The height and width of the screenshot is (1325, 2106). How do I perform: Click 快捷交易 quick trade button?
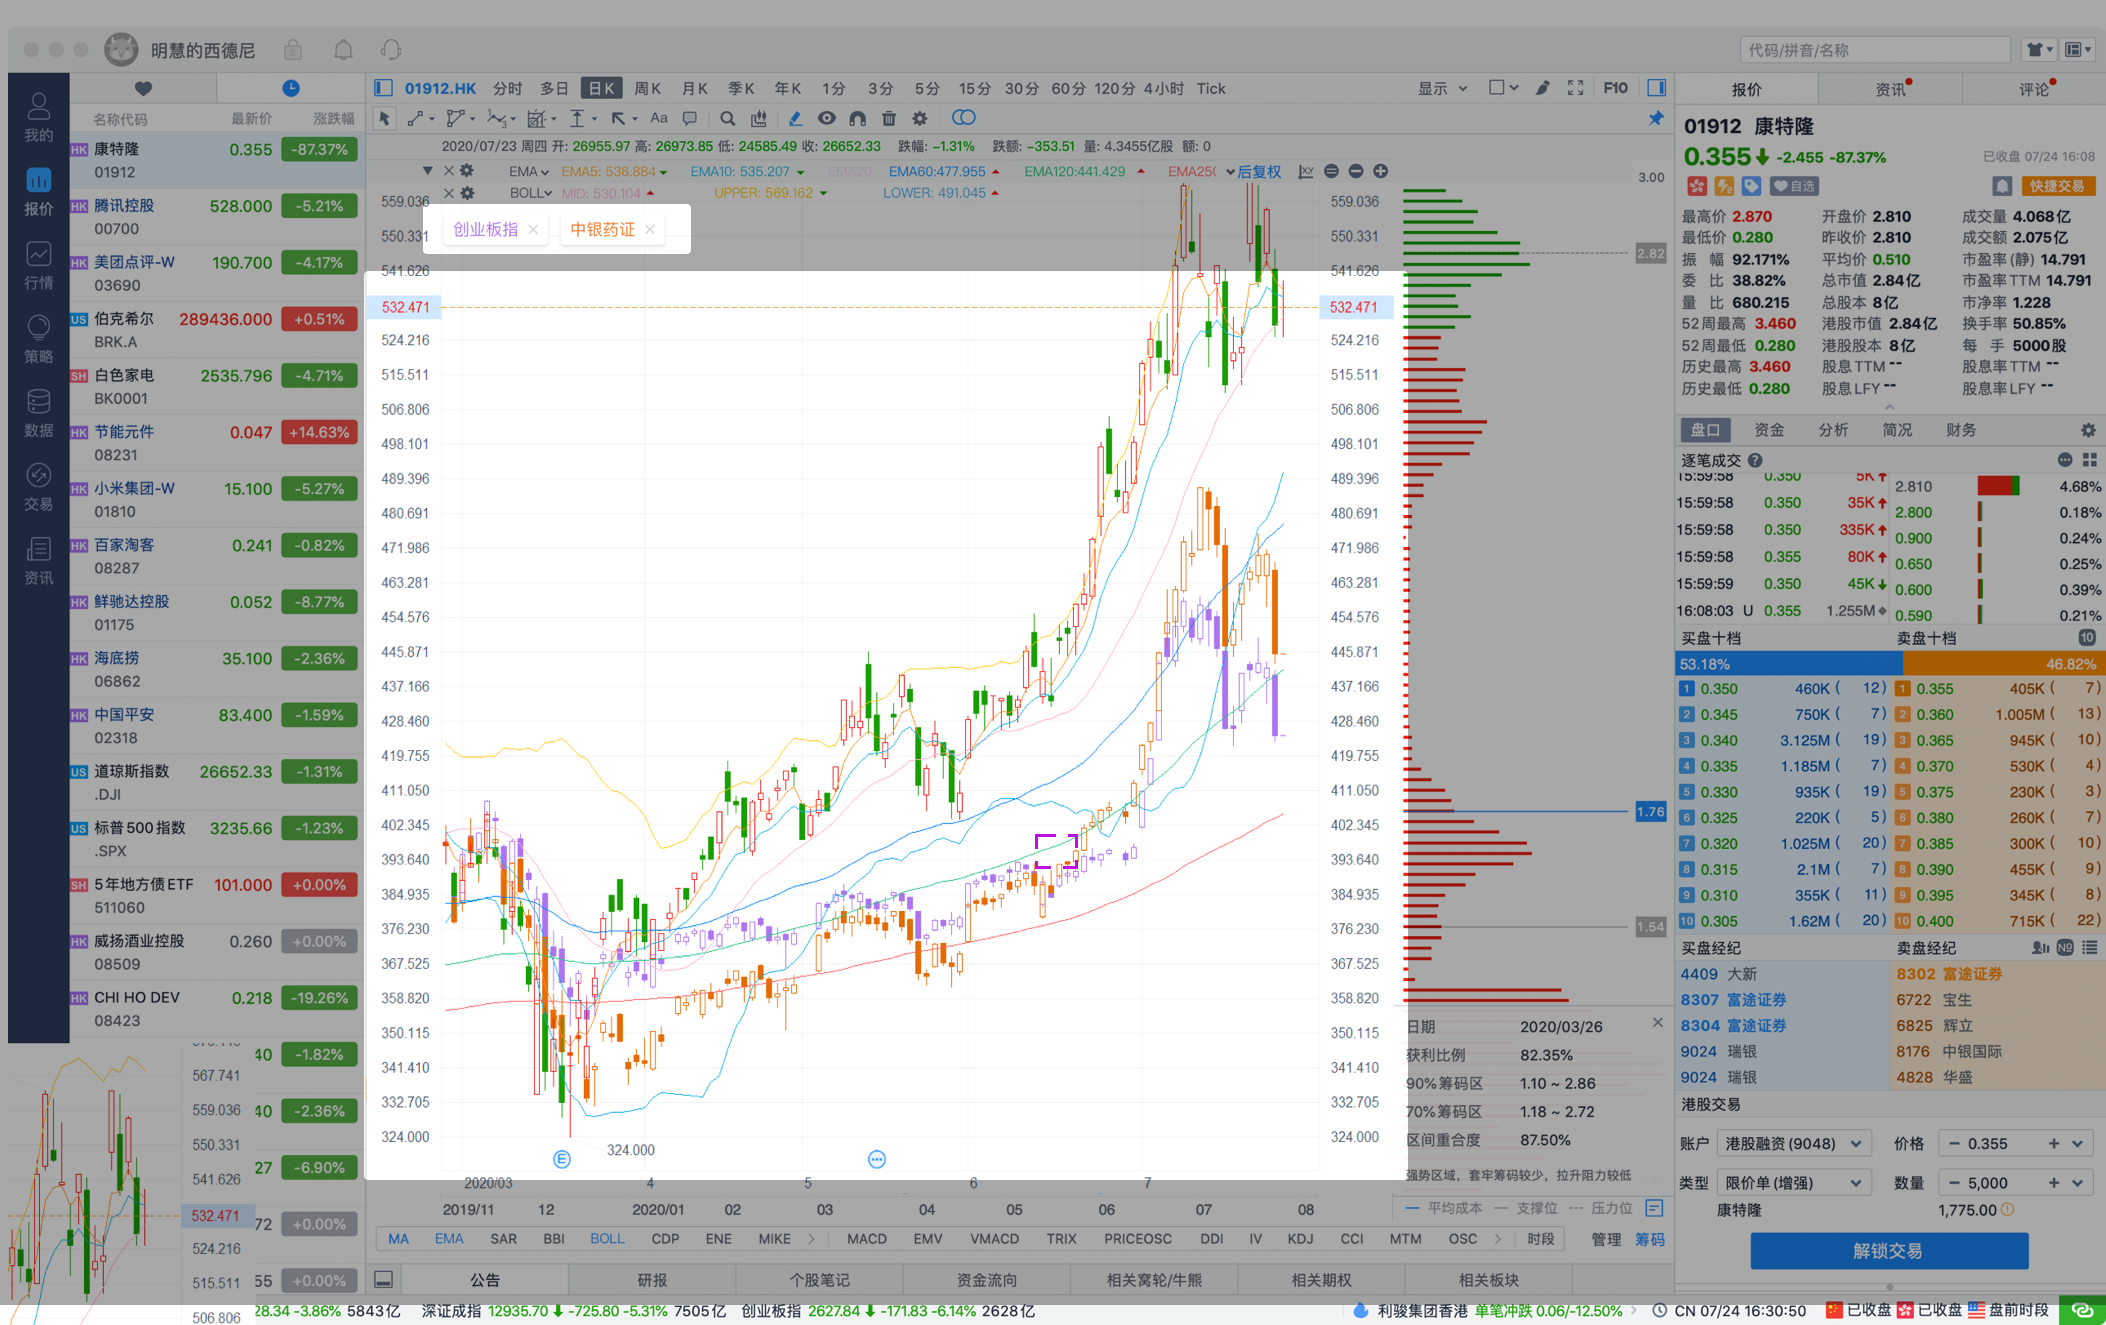2058,186
